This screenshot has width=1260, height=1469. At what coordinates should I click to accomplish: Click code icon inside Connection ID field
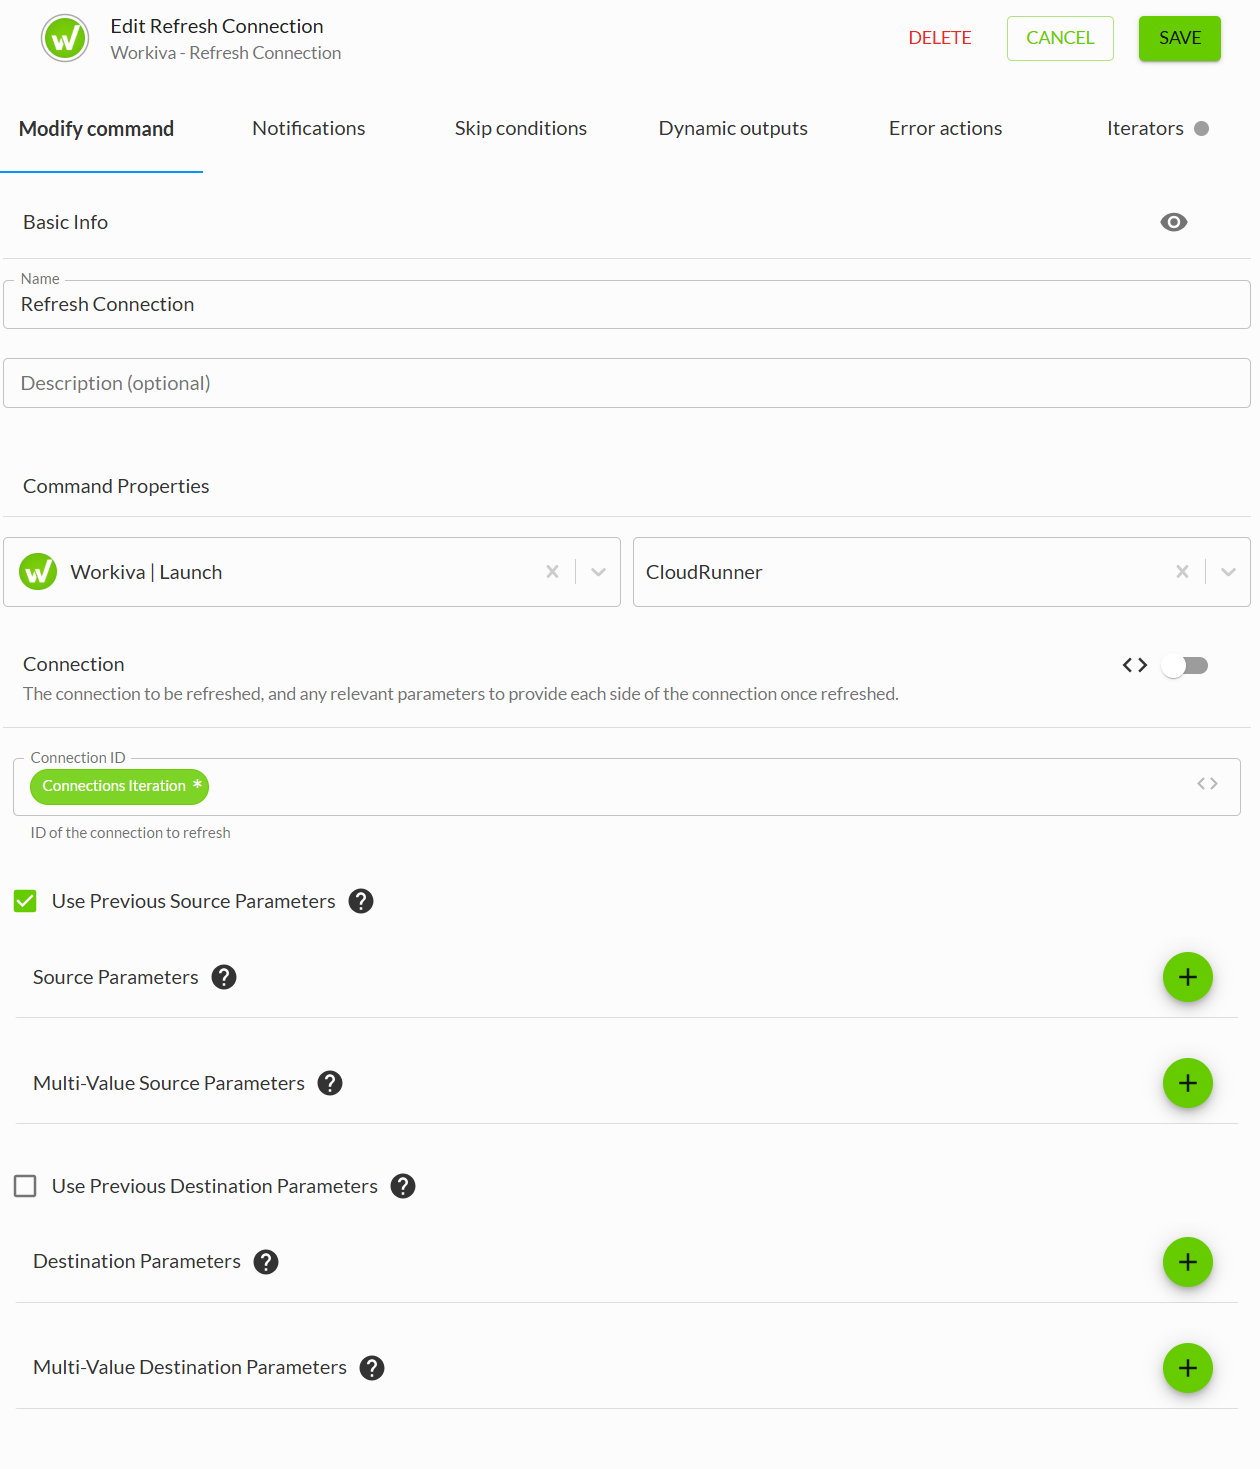point(1207,784)
